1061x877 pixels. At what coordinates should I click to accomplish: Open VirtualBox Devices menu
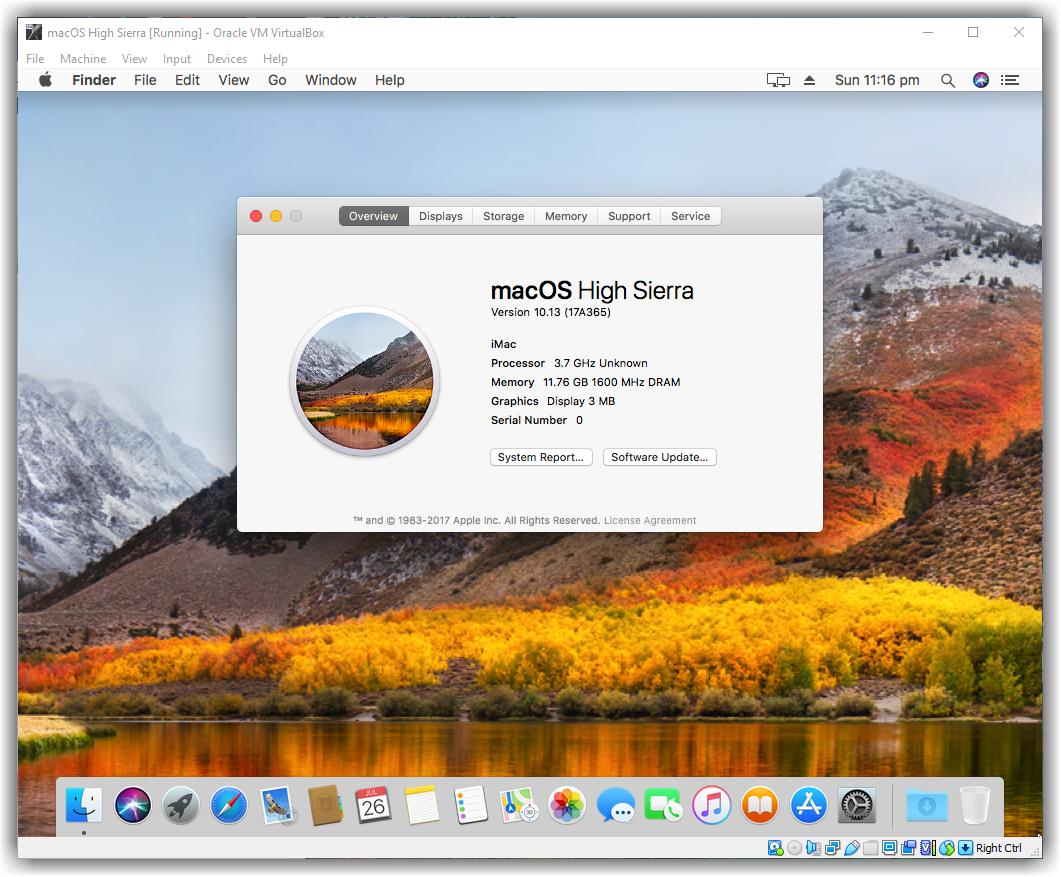tap(227, 59)
